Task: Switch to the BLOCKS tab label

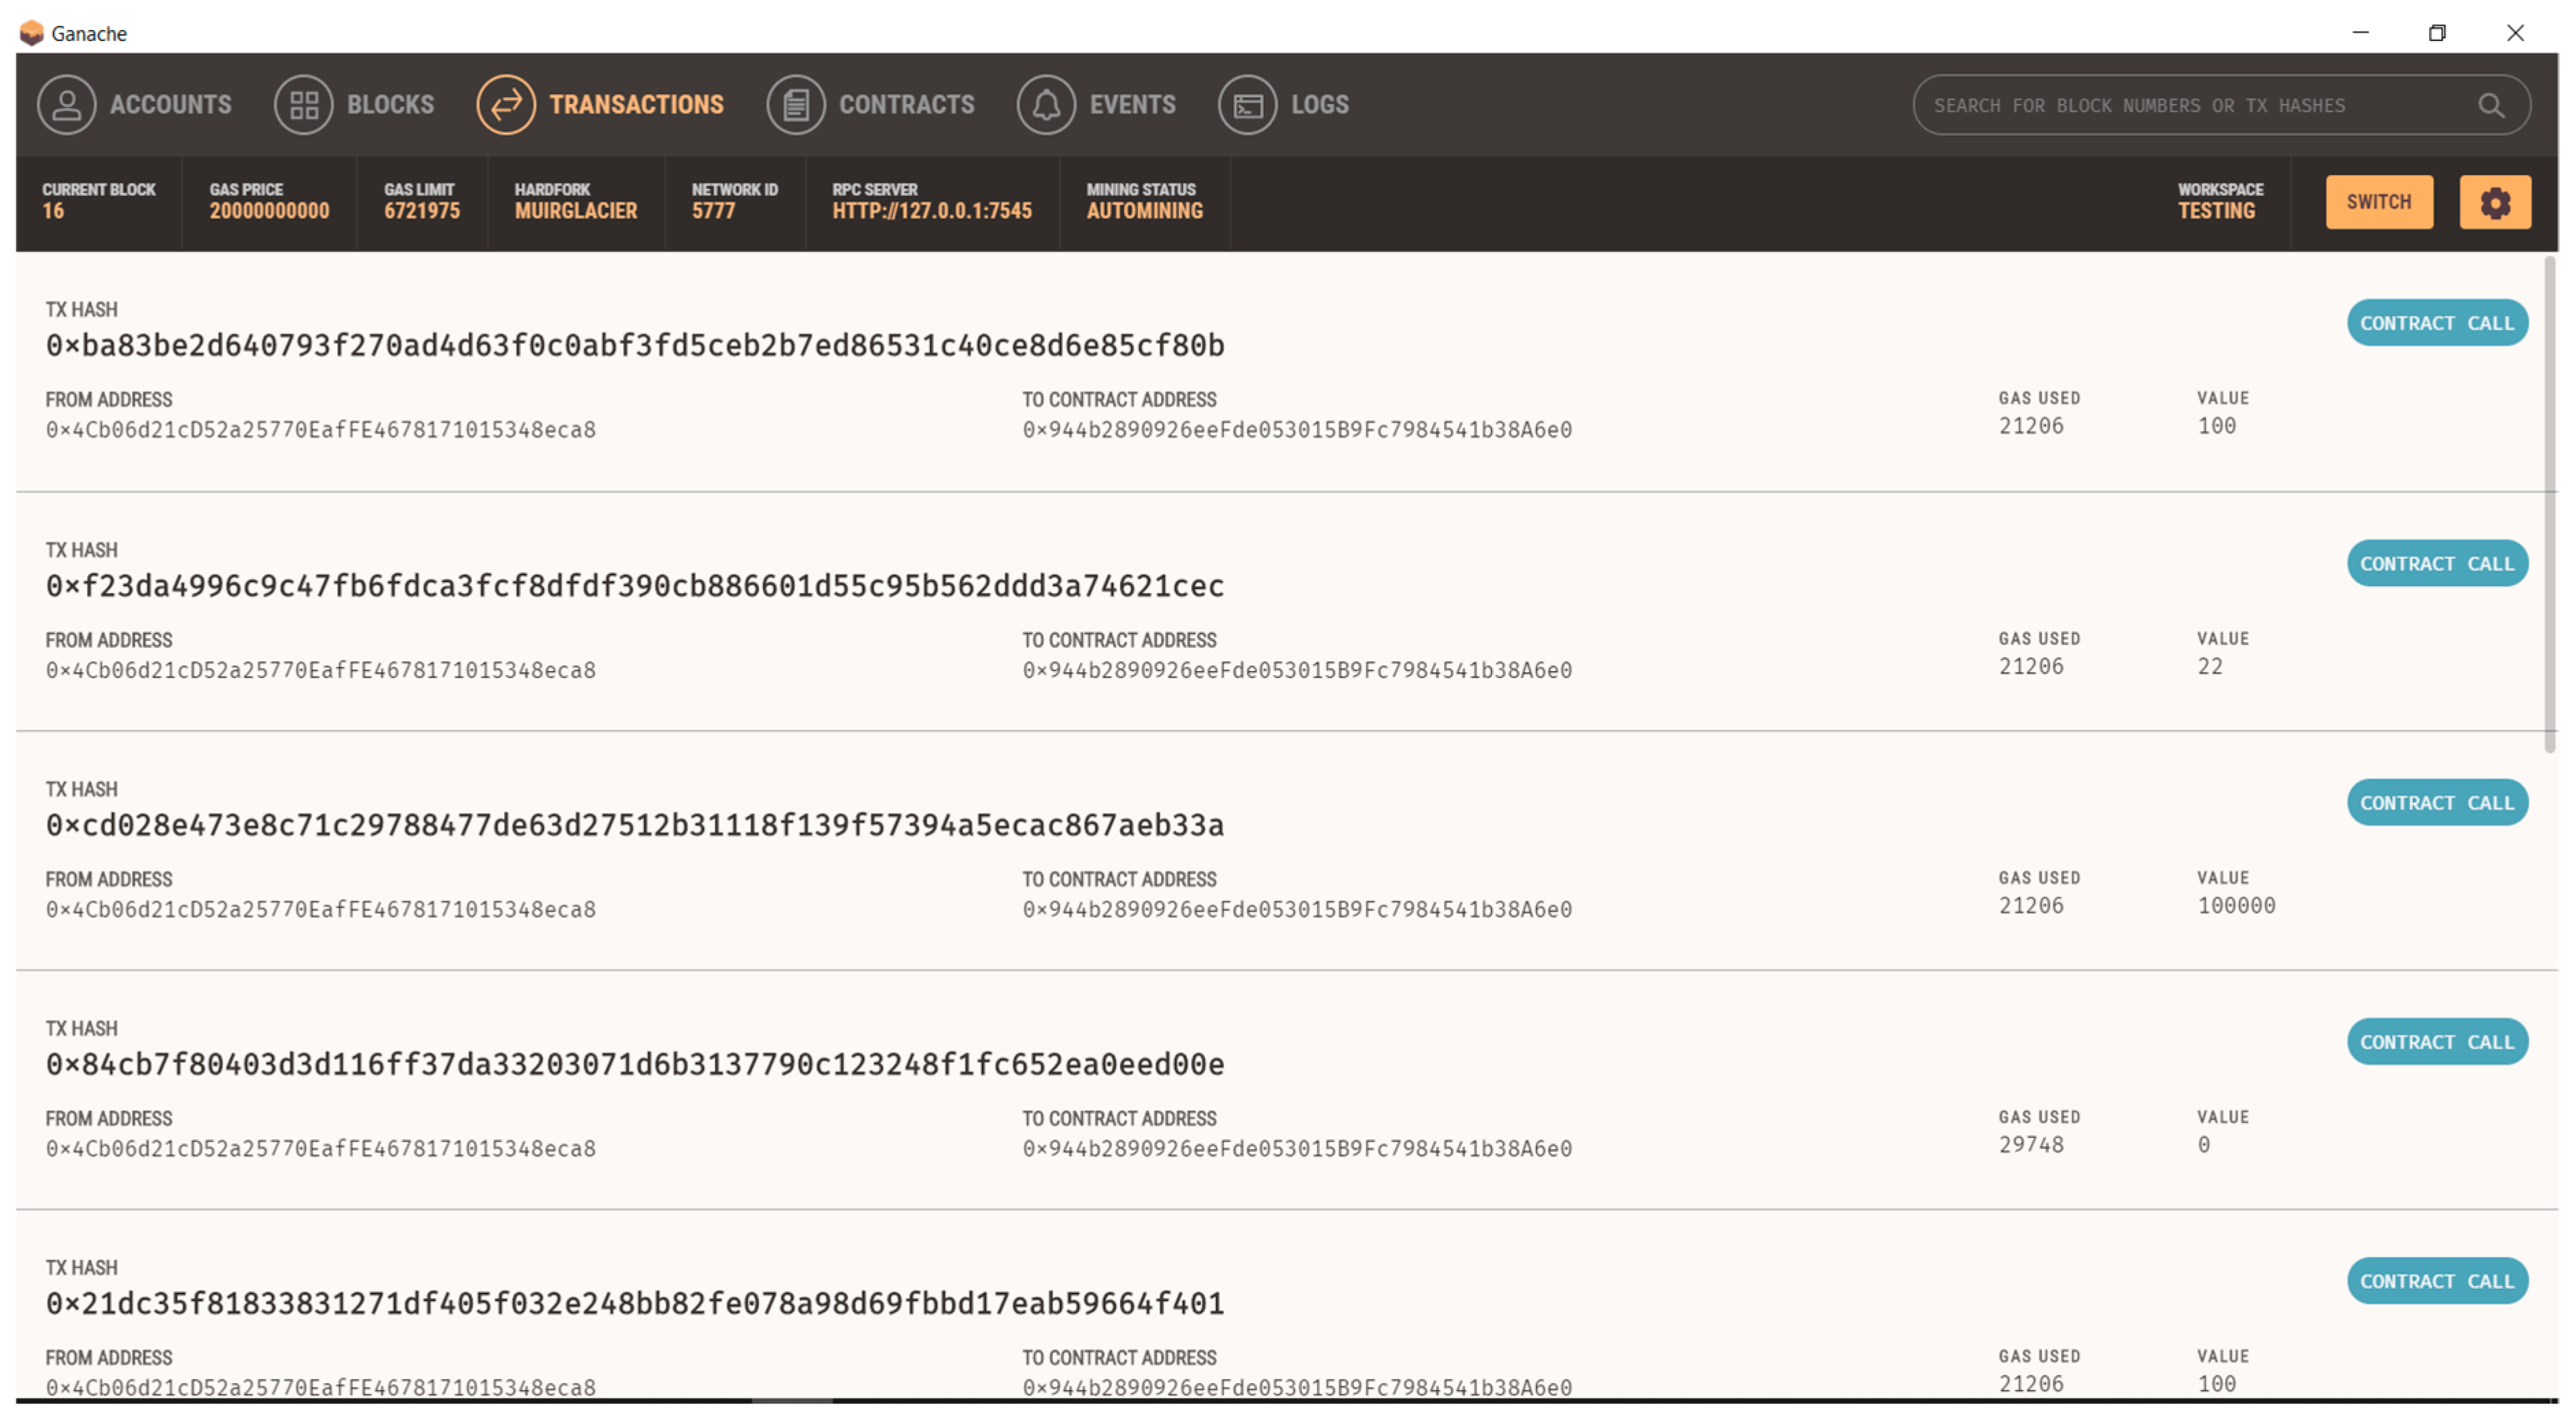Action: [390, 104]
